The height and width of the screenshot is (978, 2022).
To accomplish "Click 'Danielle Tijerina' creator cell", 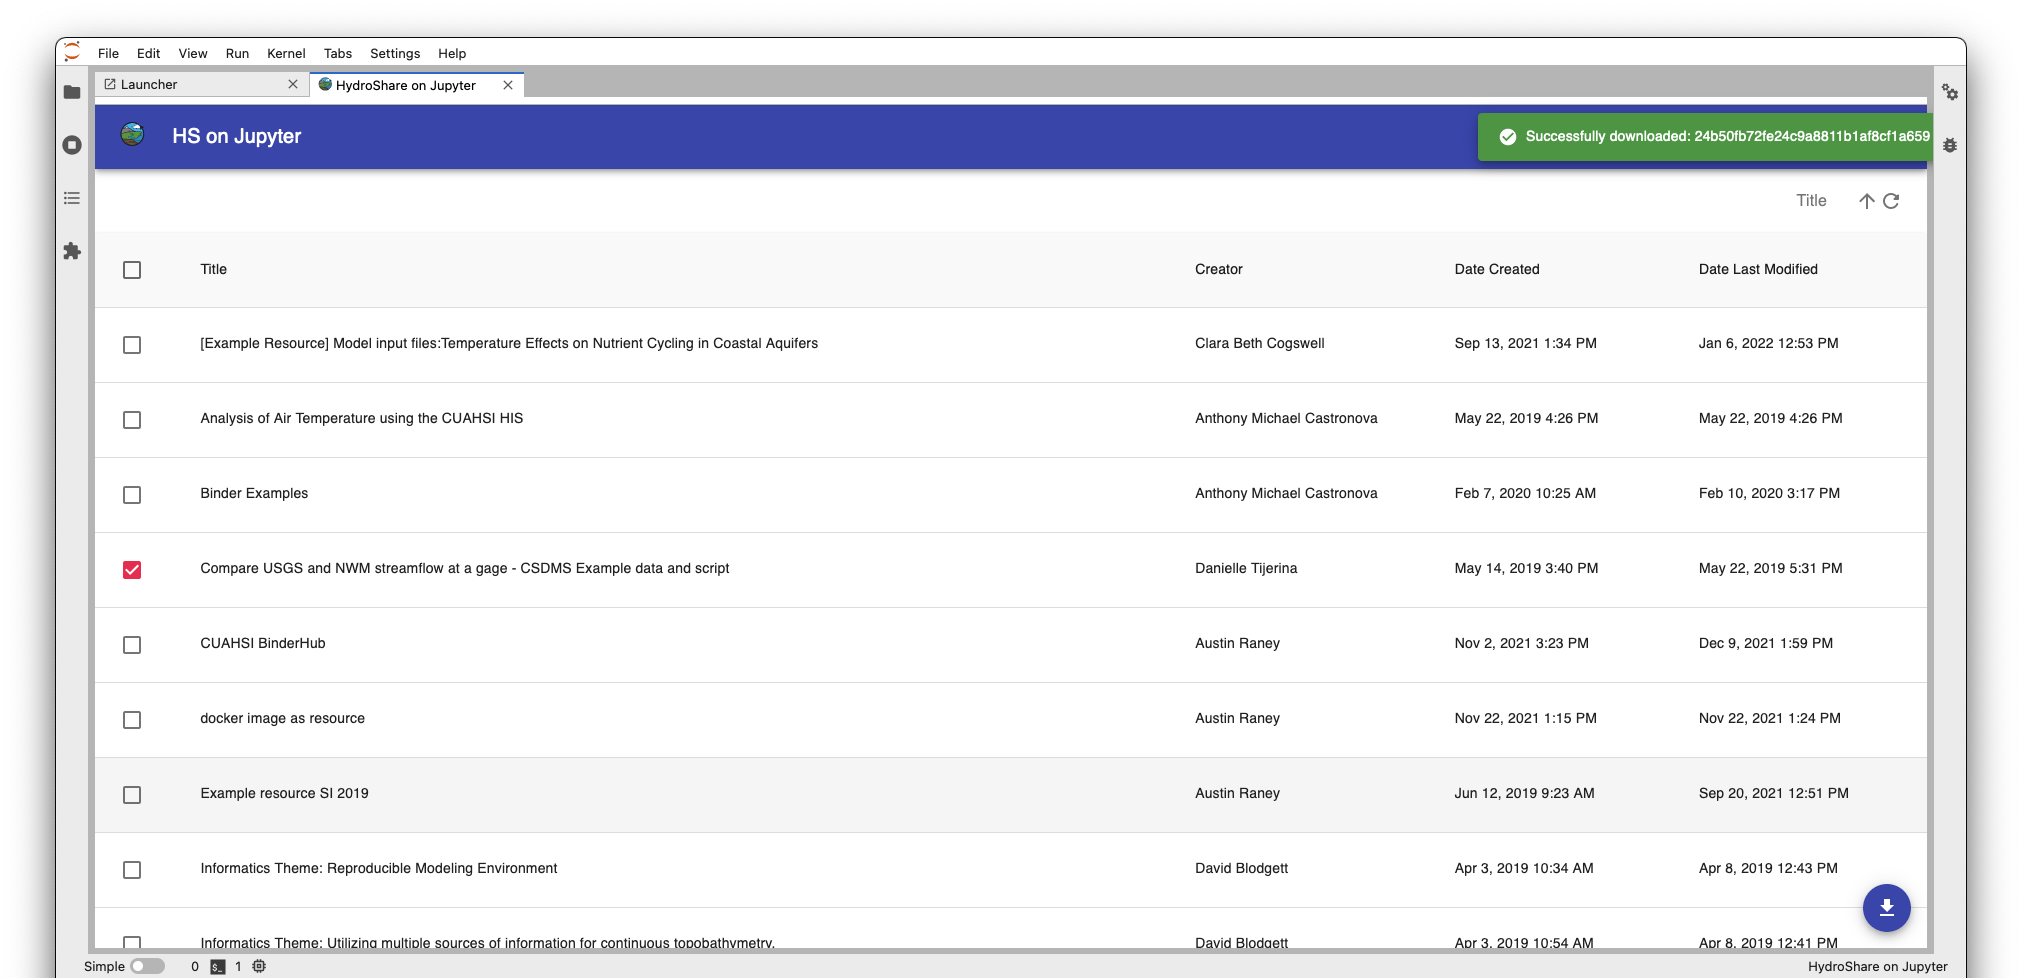I will [1245, 568].
